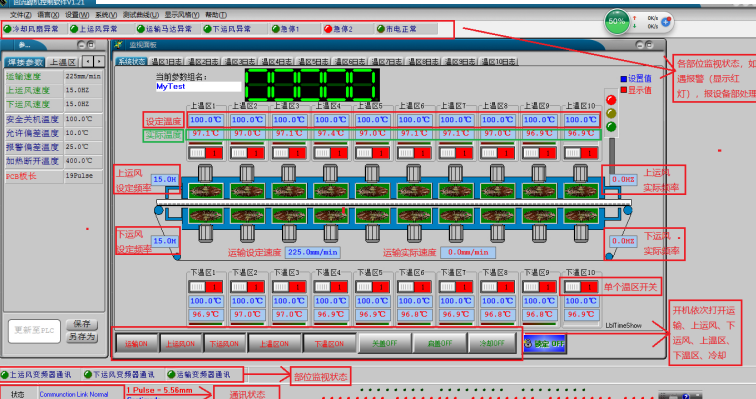Toggle the 锁定 OFF lock button
Screen dimensions: 756x399
point(544,344)
